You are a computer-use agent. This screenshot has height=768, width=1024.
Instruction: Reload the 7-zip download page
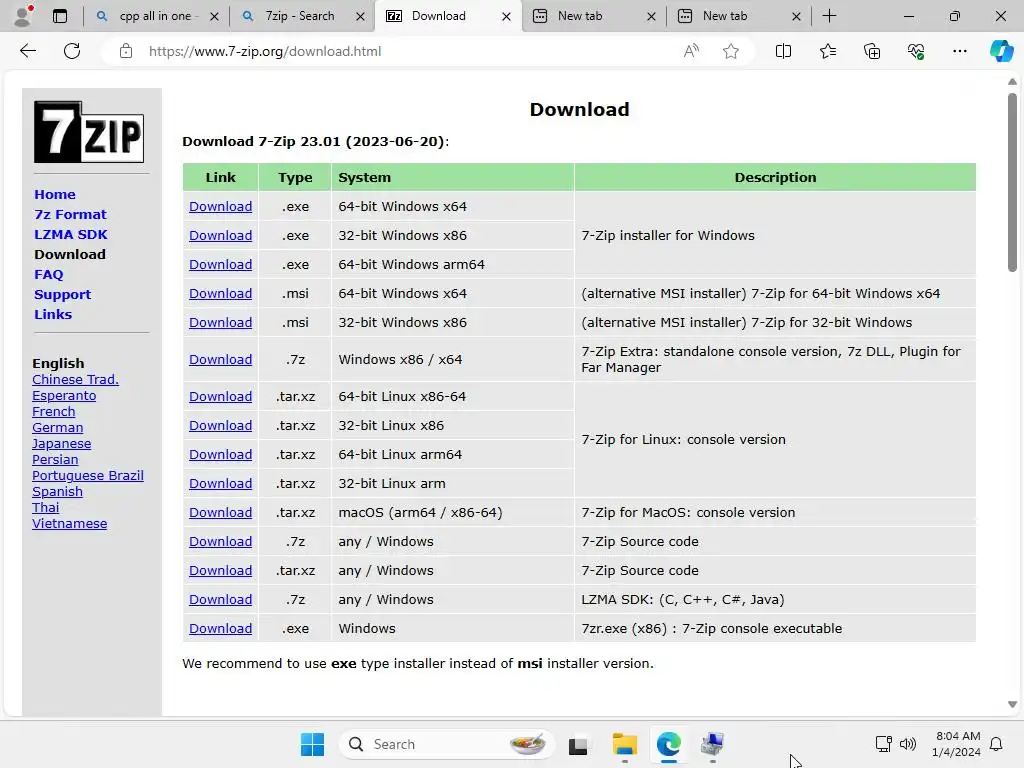click(x=72, y=51)
